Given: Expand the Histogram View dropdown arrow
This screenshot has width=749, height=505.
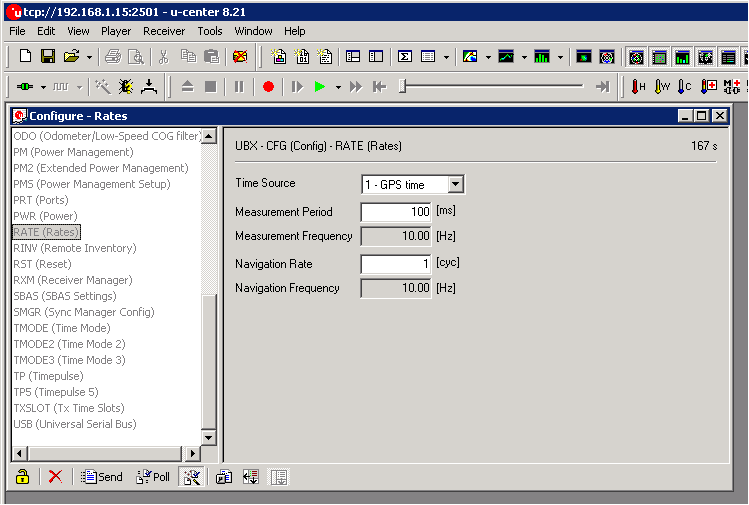Looking at the screenshot, I should pyautogui.click(x=560, y=57).
